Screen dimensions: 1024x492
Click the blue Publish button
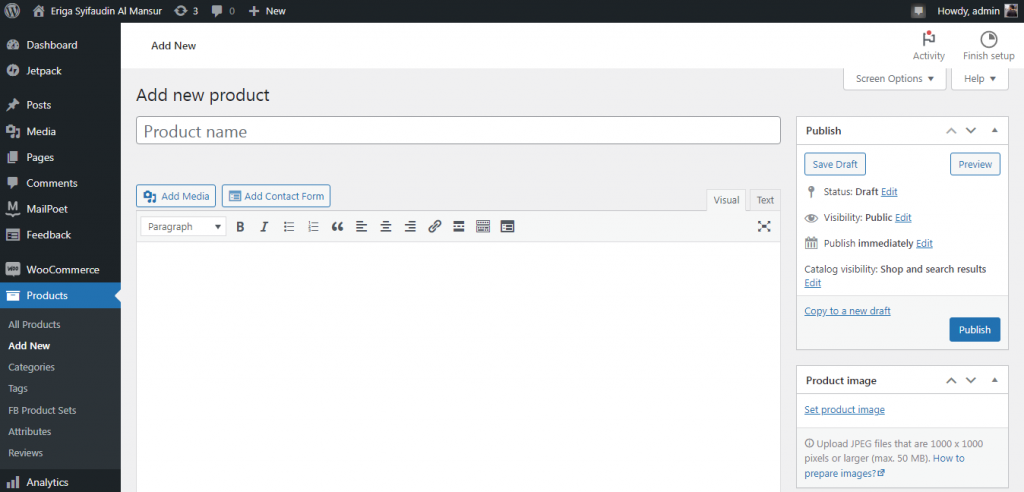[974, 330]
